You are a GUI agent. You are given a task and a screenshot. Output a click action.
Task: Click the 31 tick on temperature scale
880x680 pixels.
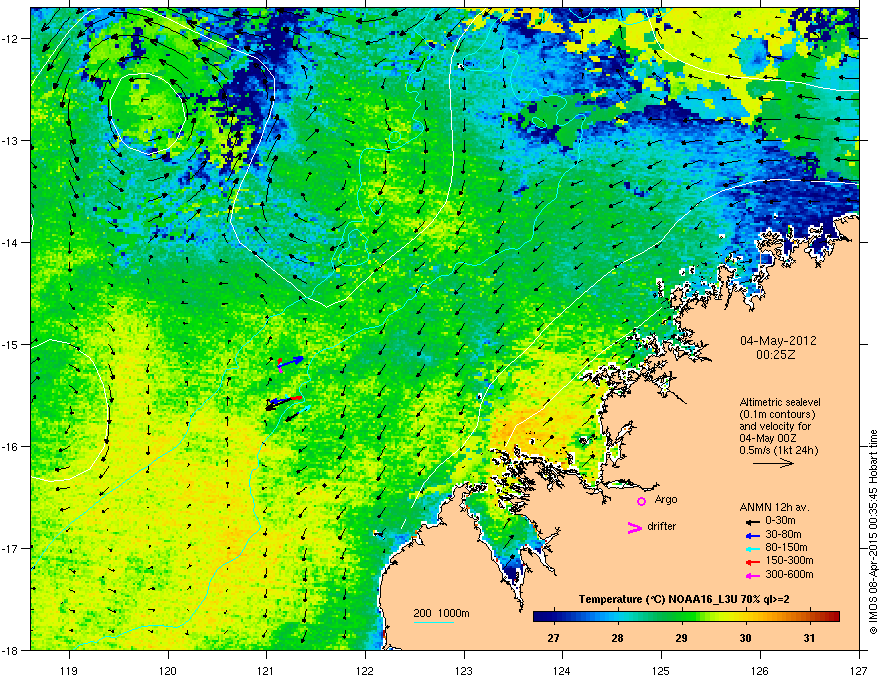[x=809, y=638]
